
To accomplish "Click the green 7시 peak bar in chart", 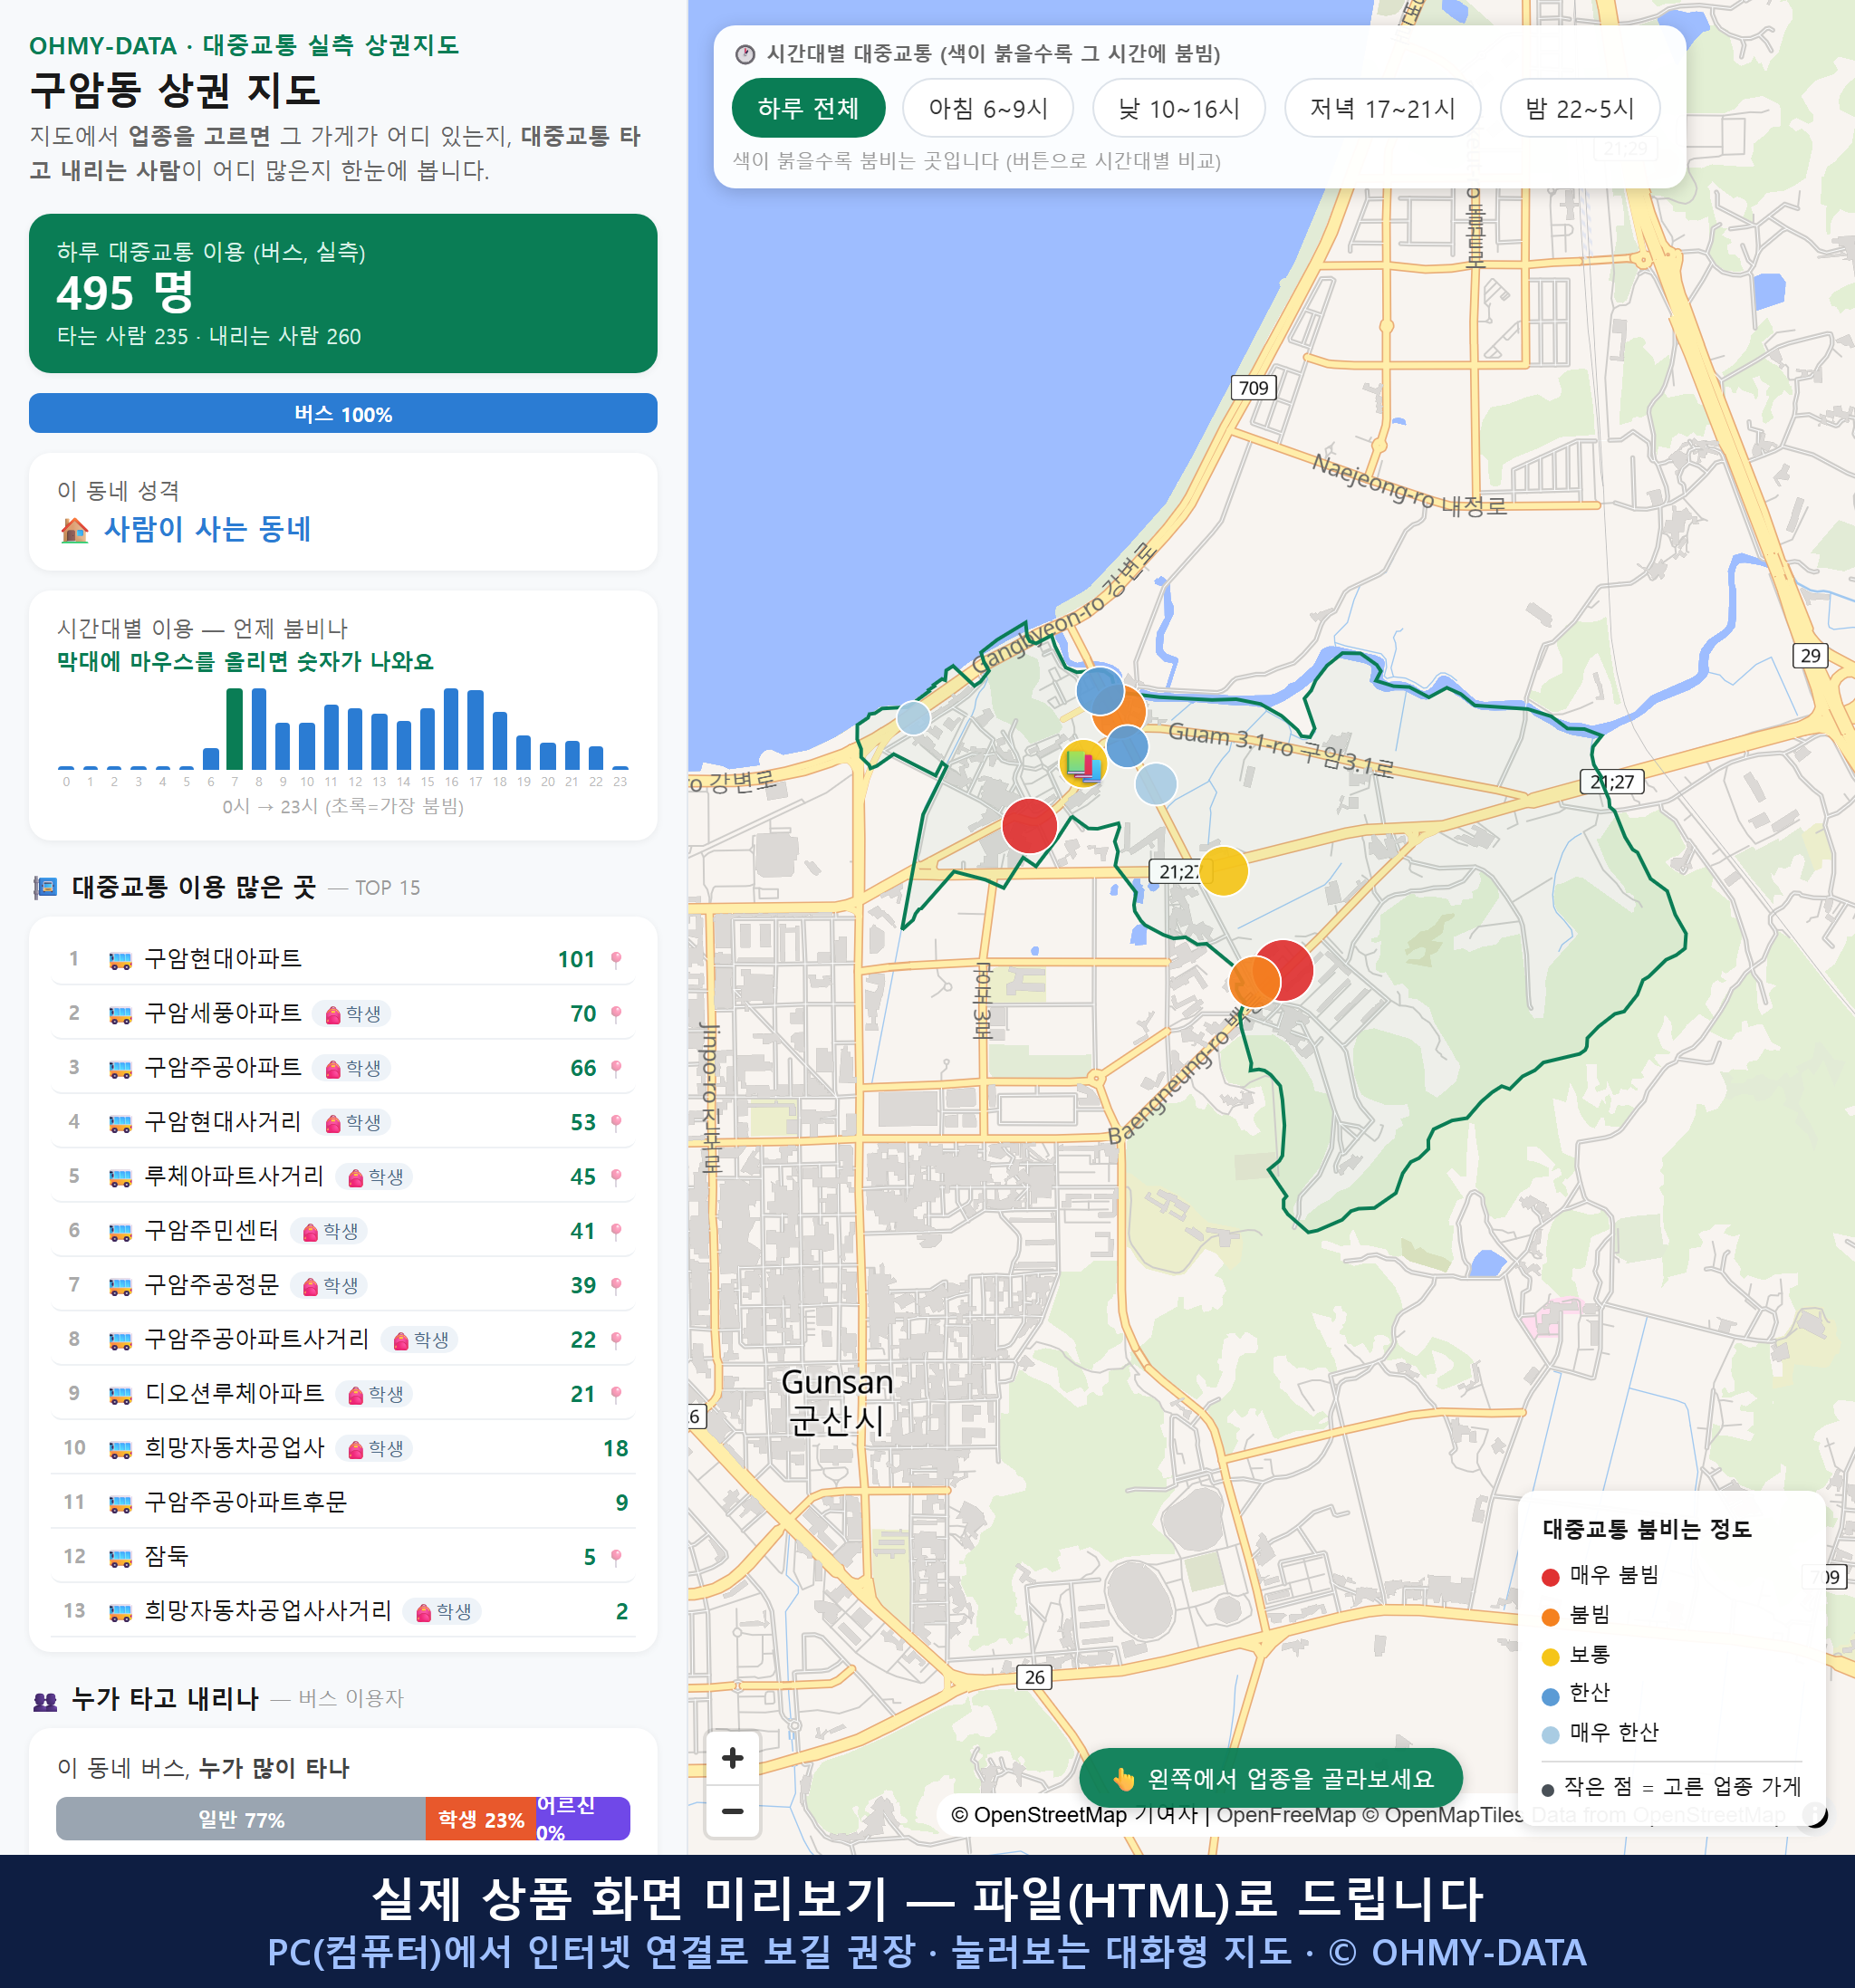I will click(x=235, y=729).
